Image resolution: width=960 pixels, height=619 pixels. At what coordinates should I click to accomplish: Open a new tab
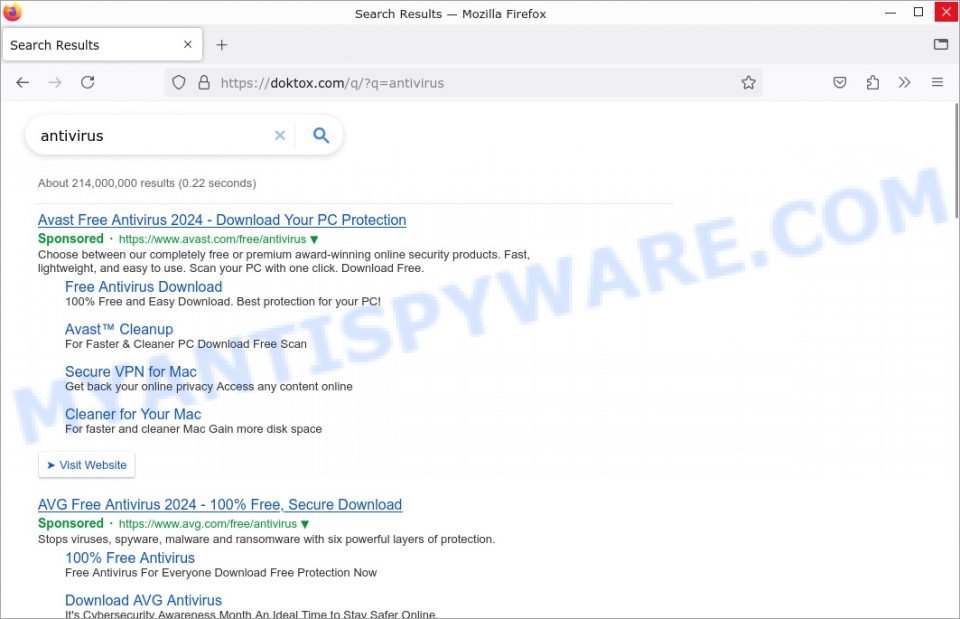point(222,45)
